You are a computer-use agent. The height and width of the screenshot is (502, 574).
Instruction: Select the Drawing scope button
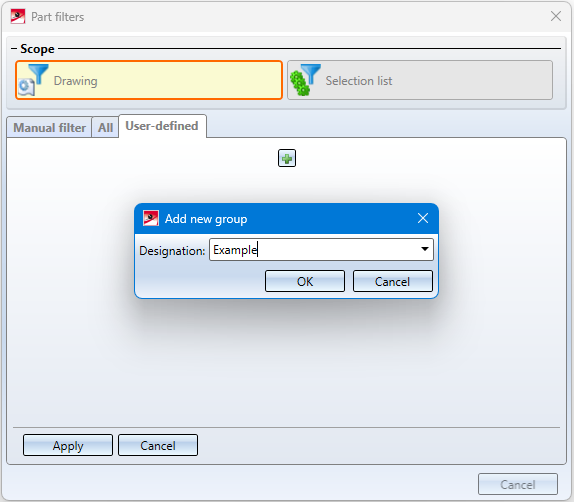click(x=149, y=80)
